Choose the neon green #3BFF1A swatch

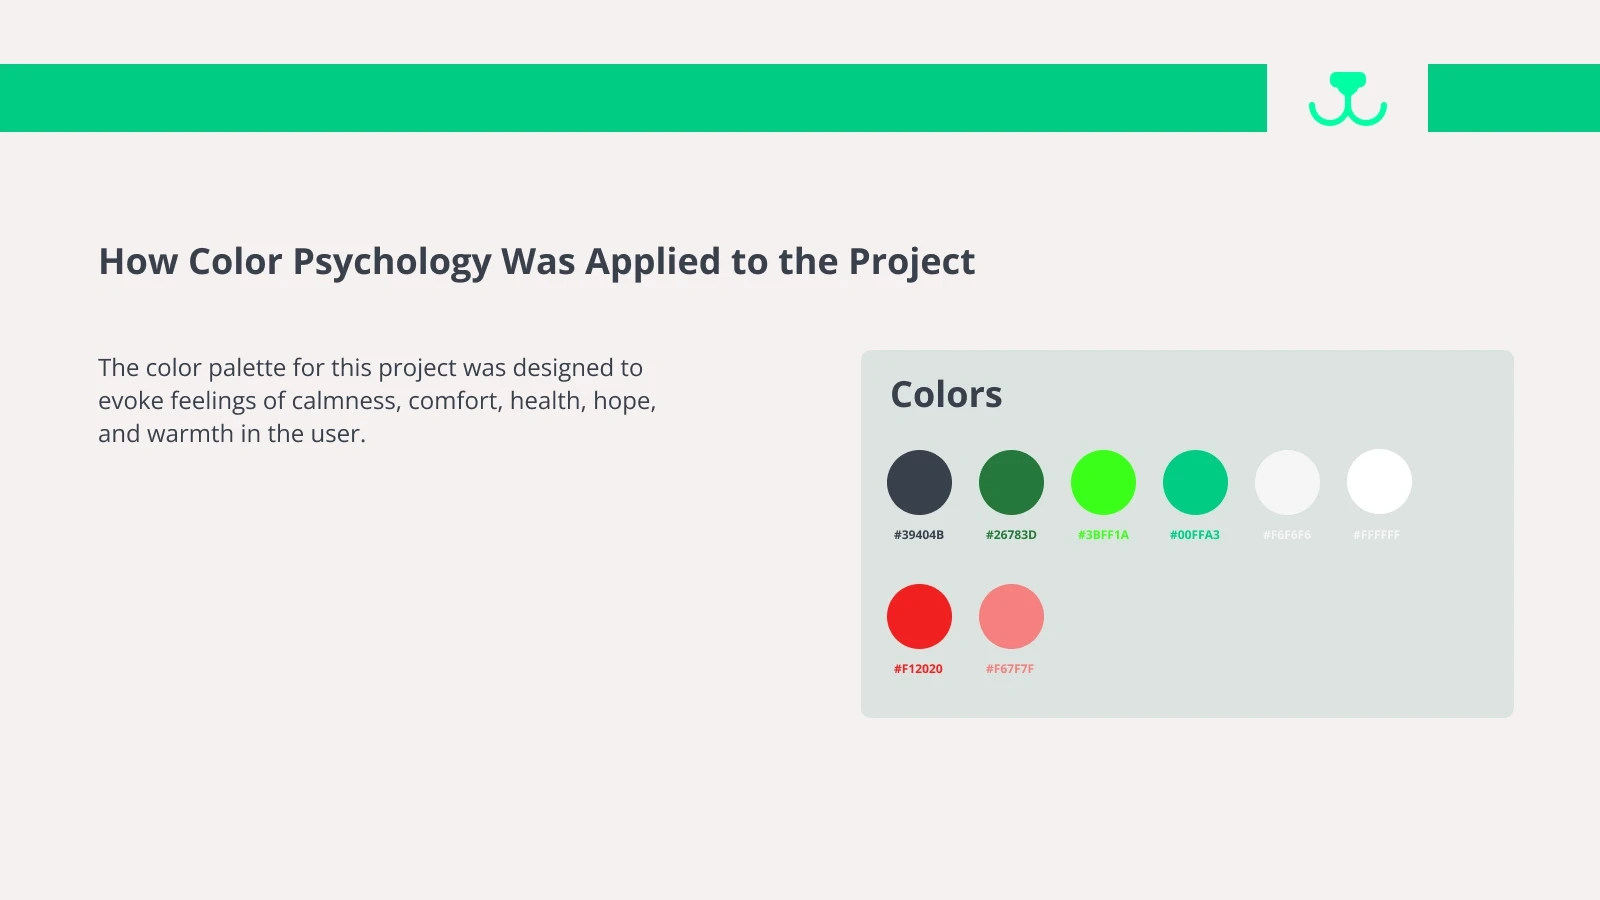coord(1103,482)
